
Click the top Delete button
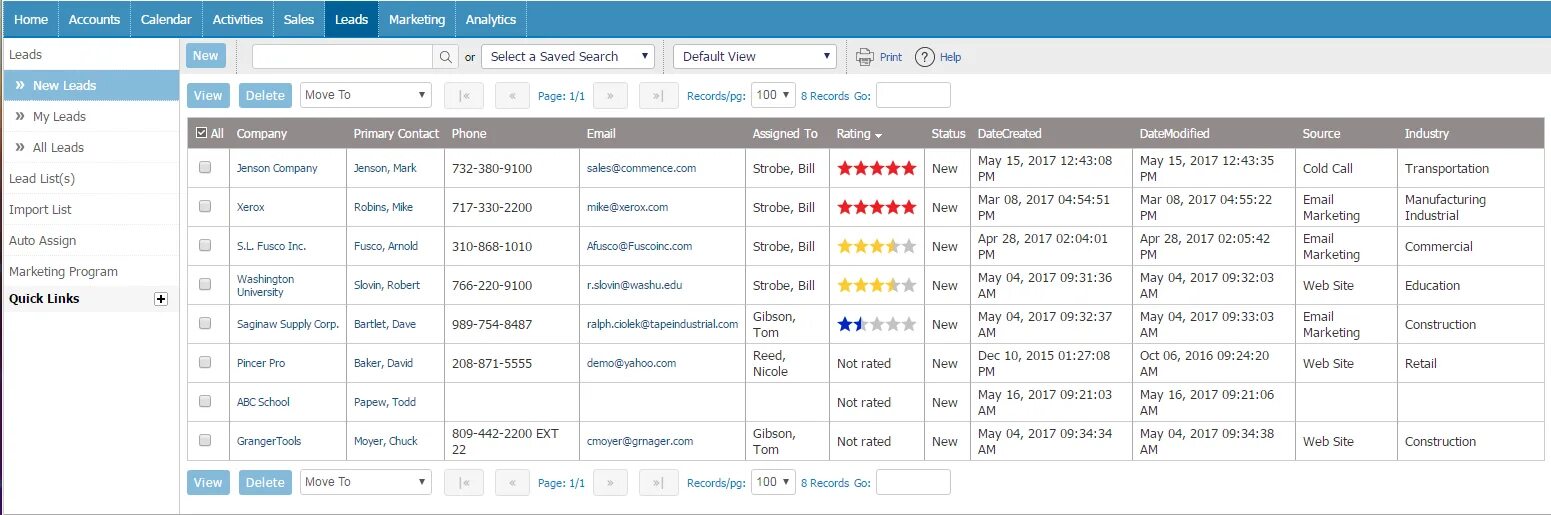(x=265, y=95)
